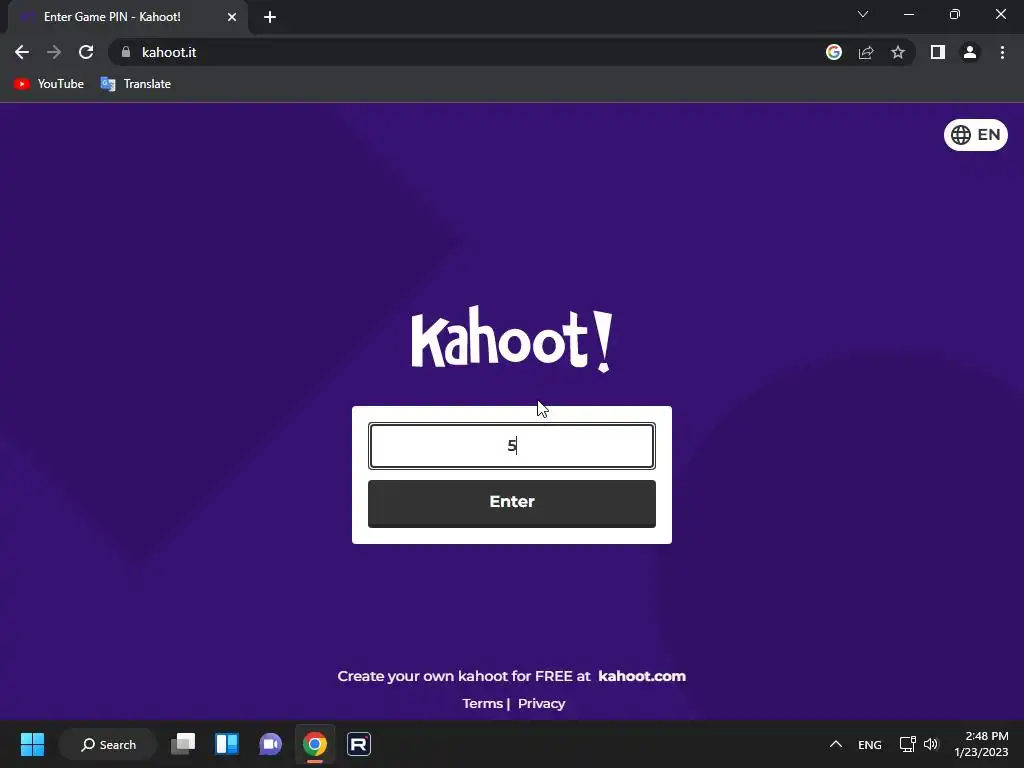Open network settings tray icon
The image size is (1024, 768).
907,744
